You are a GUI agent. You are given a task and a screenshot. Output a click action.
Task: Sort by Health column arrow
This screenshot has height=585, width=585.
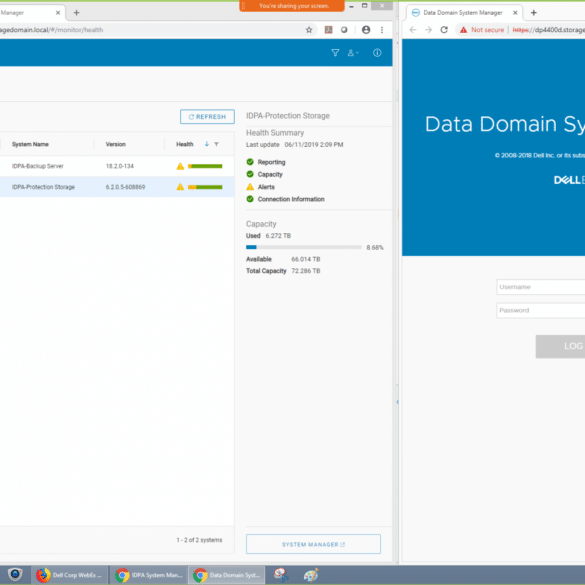point(207,144)
